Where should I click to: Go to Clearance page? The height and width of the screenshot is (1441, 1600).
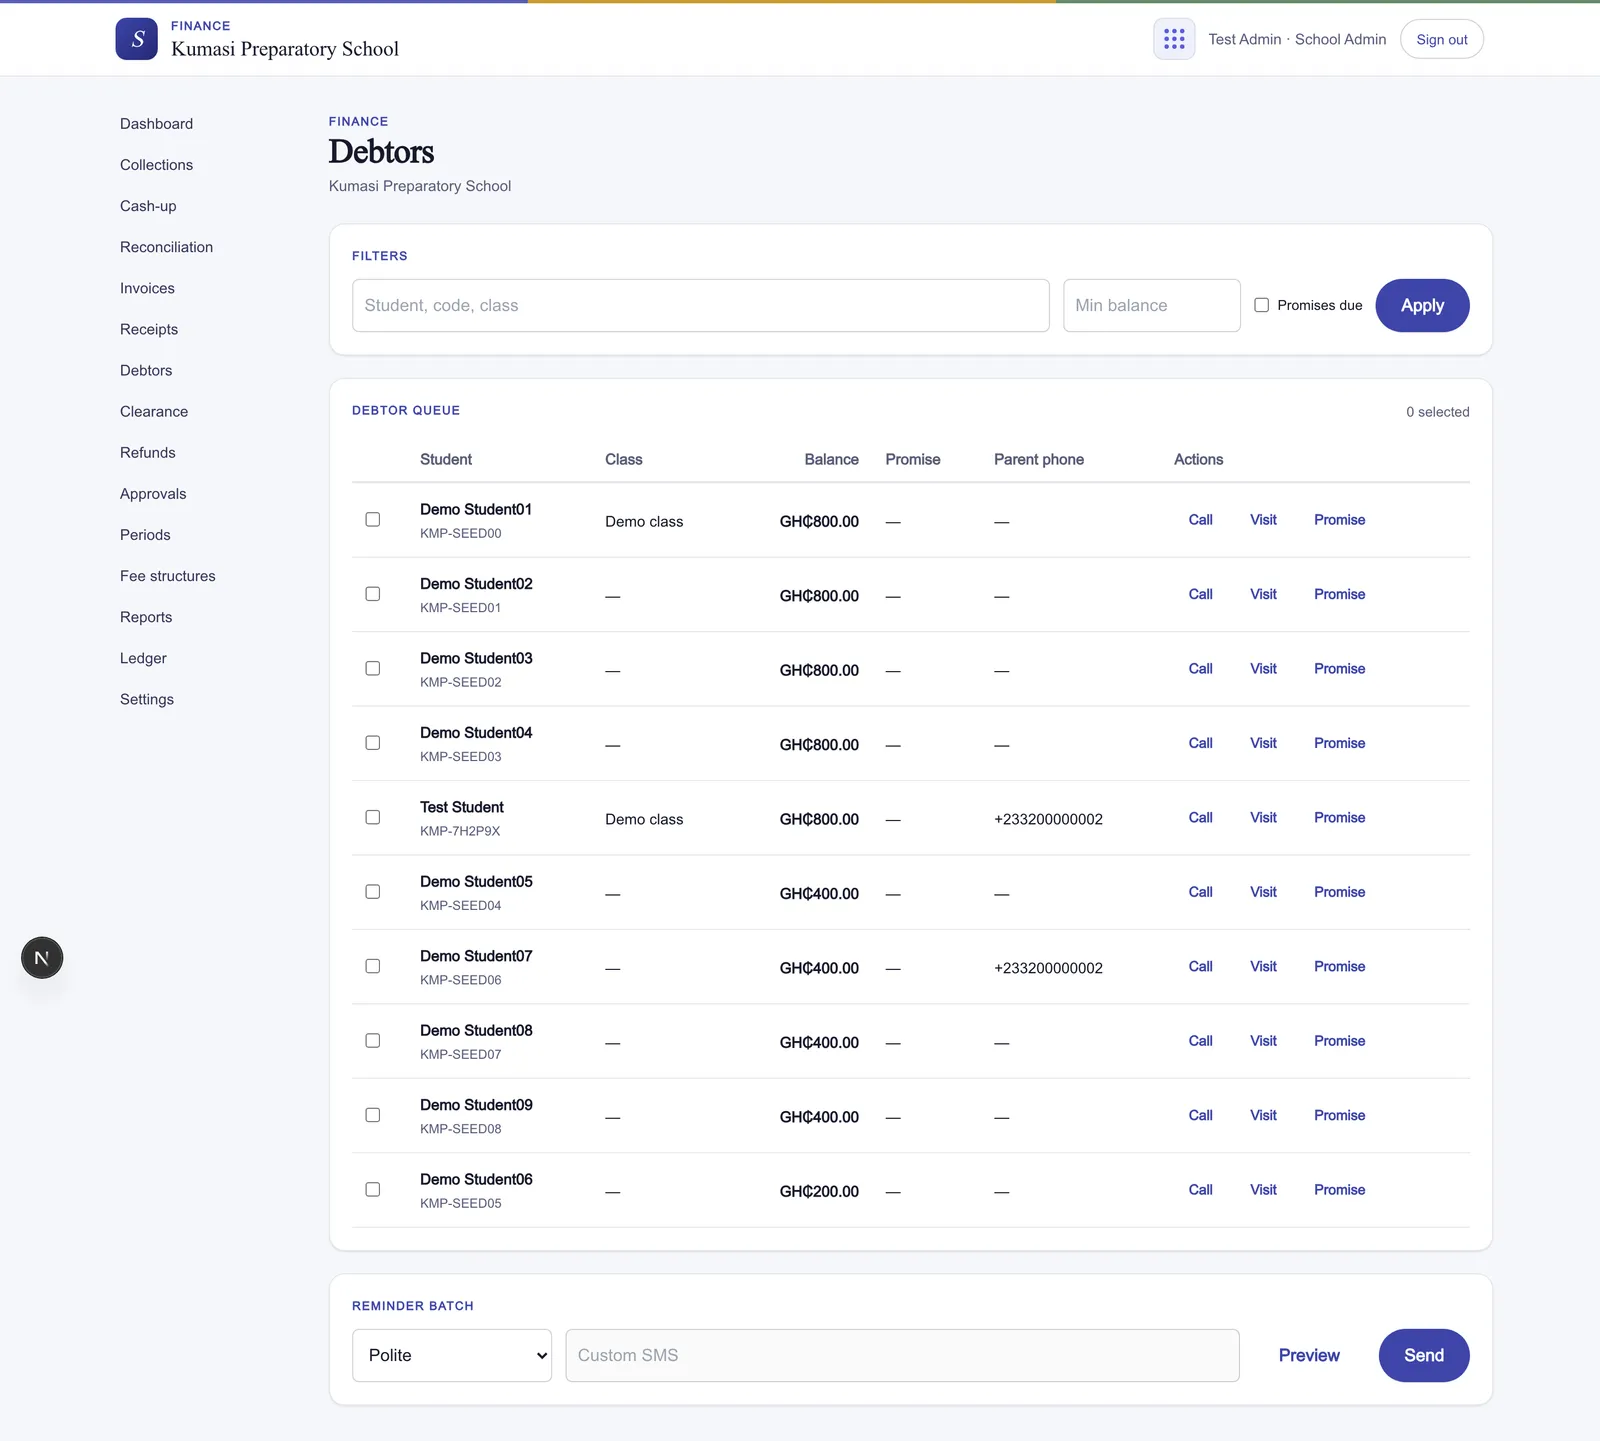pos(154,411)
